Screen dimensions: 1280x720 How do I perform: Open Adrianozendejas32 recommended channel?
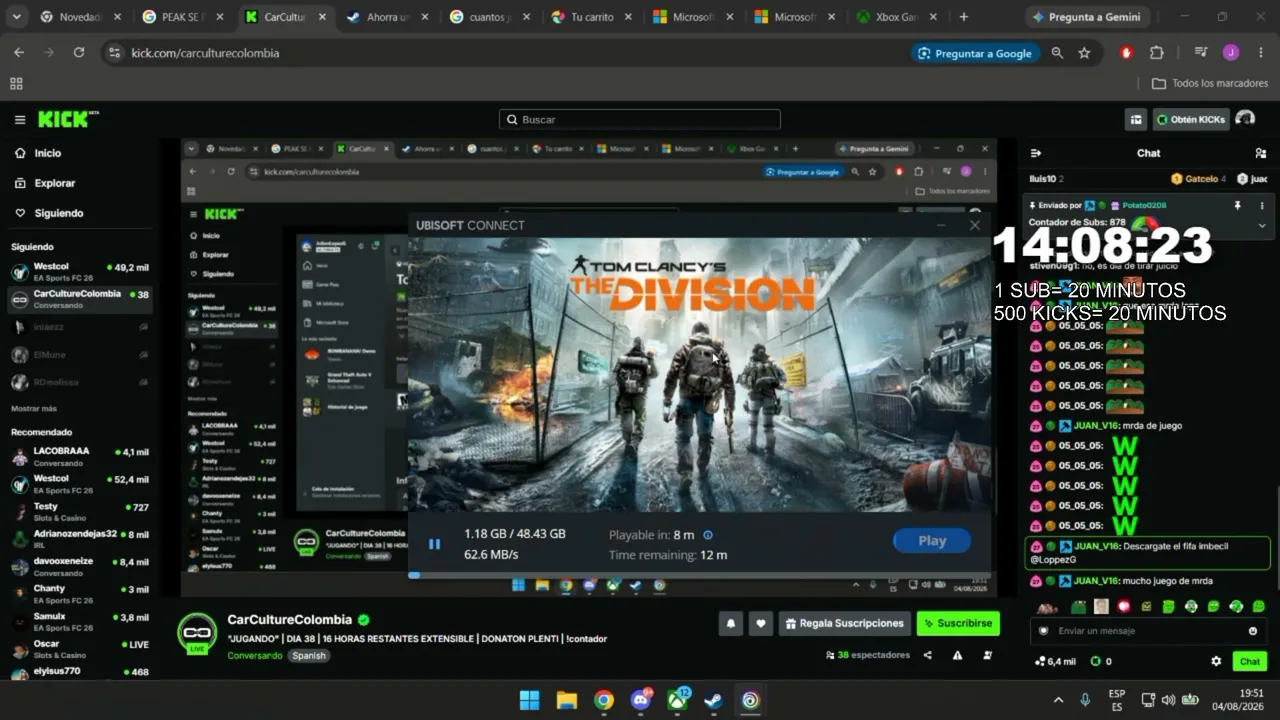80,538
